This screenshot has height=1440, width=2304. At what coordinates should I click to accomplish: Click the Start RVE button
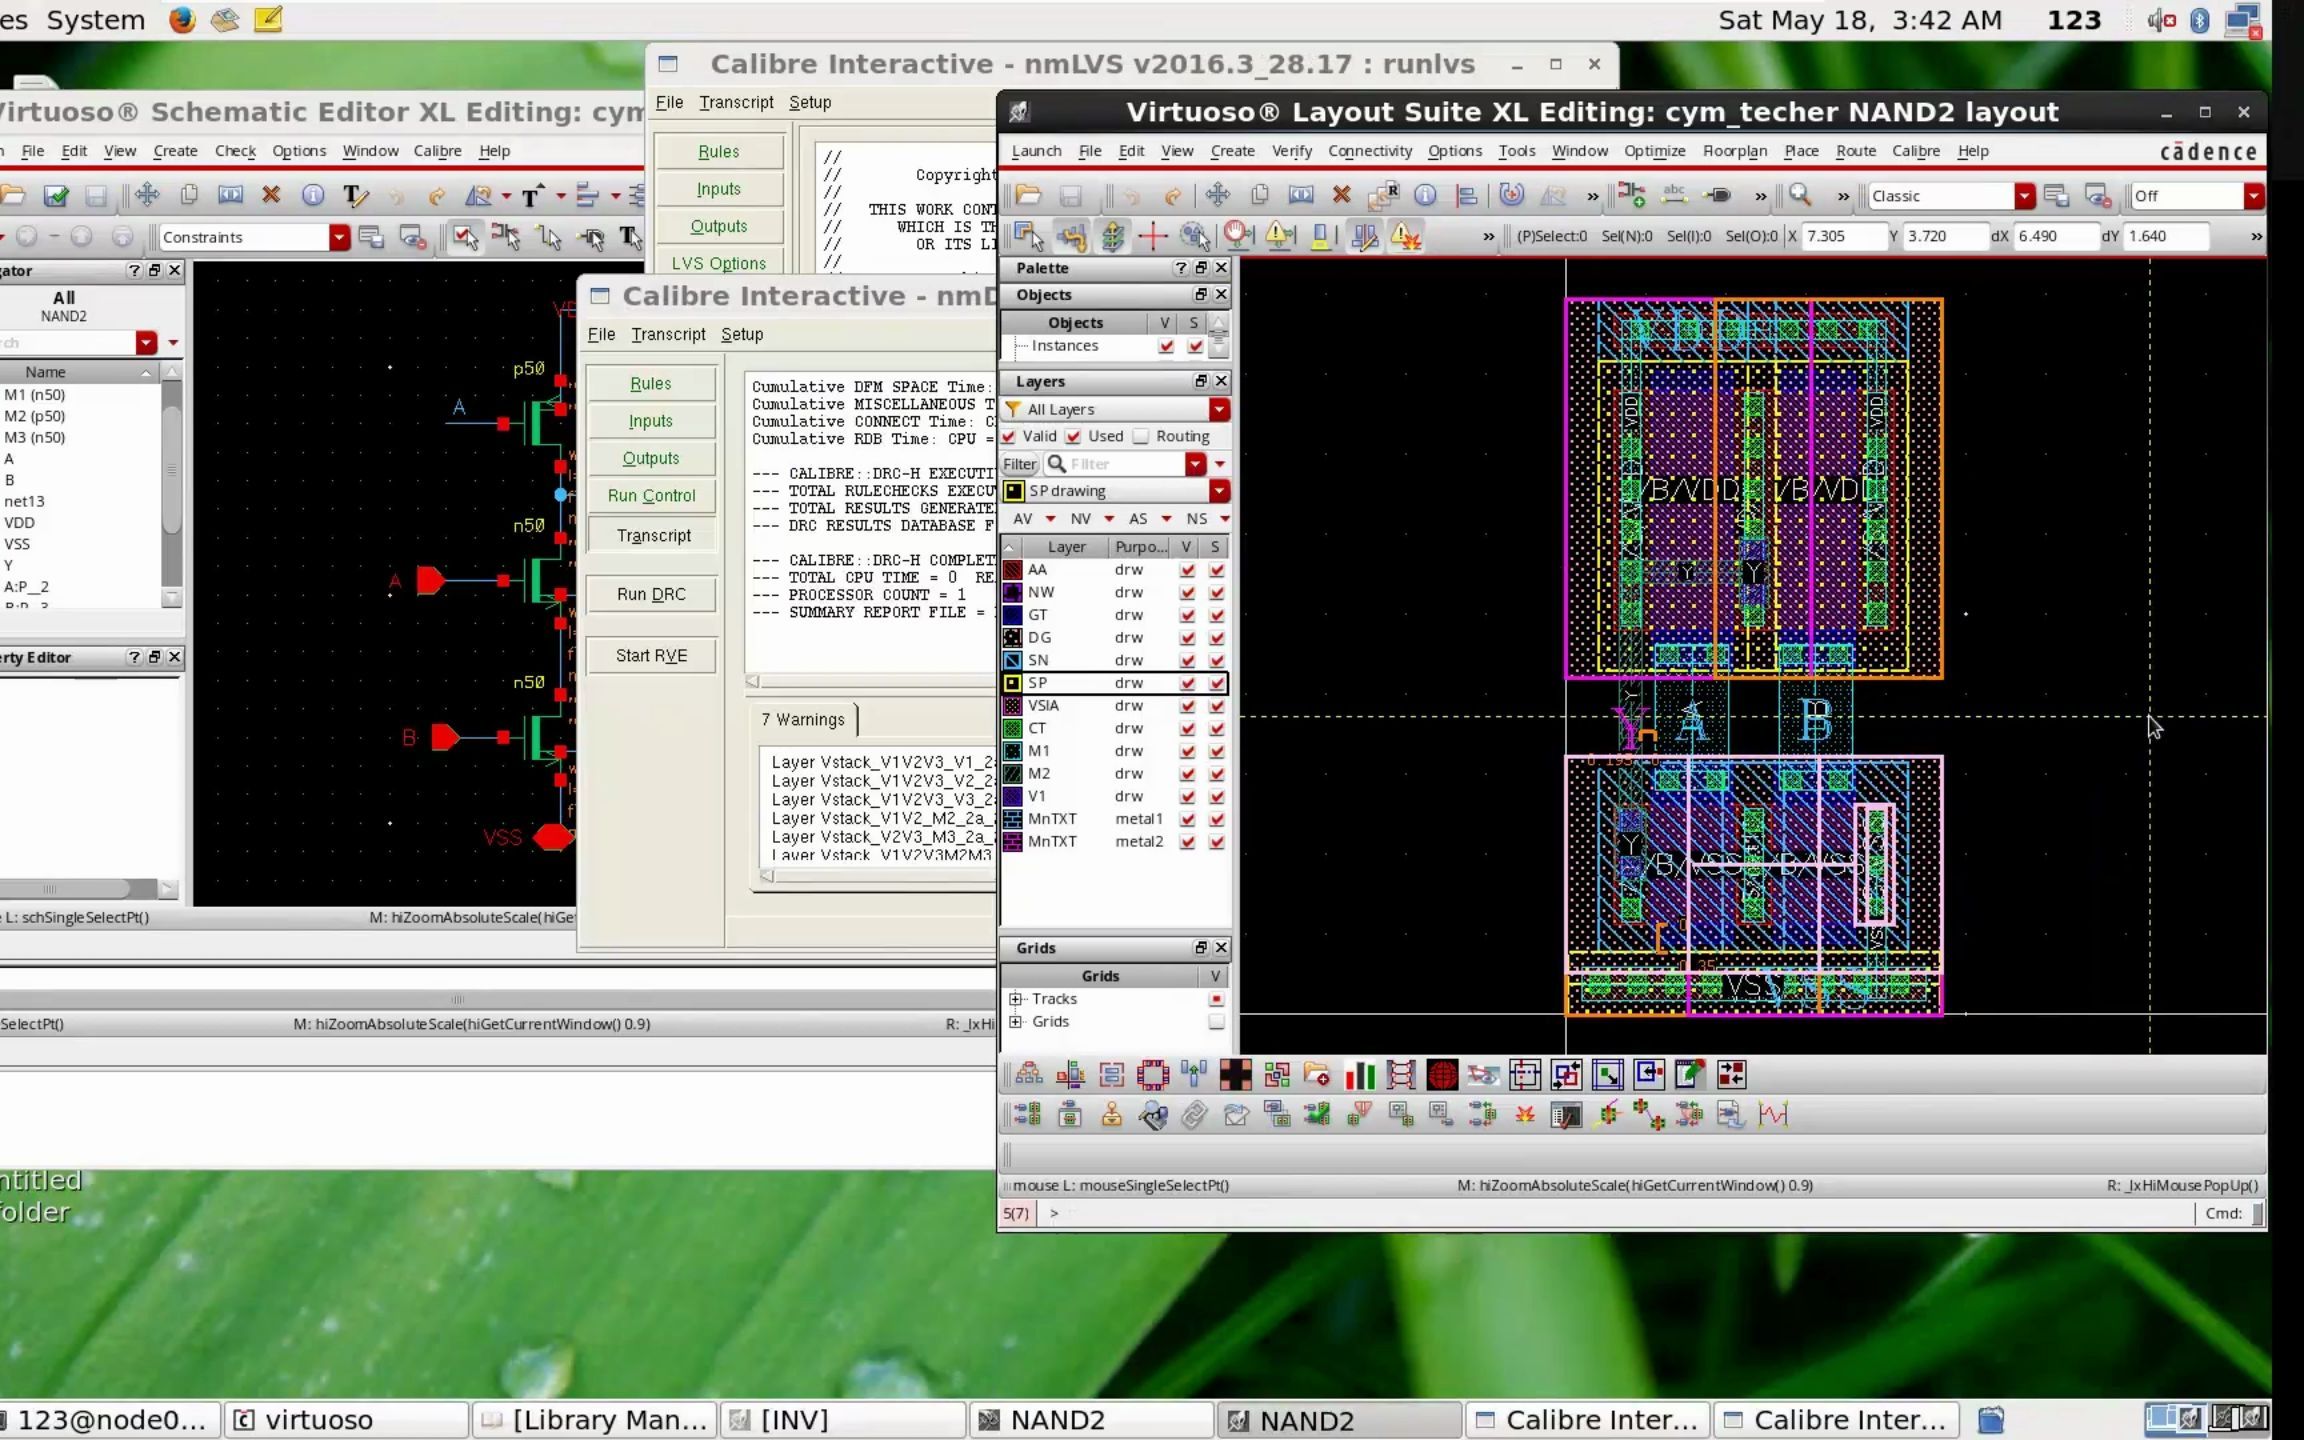coord(652,655)
